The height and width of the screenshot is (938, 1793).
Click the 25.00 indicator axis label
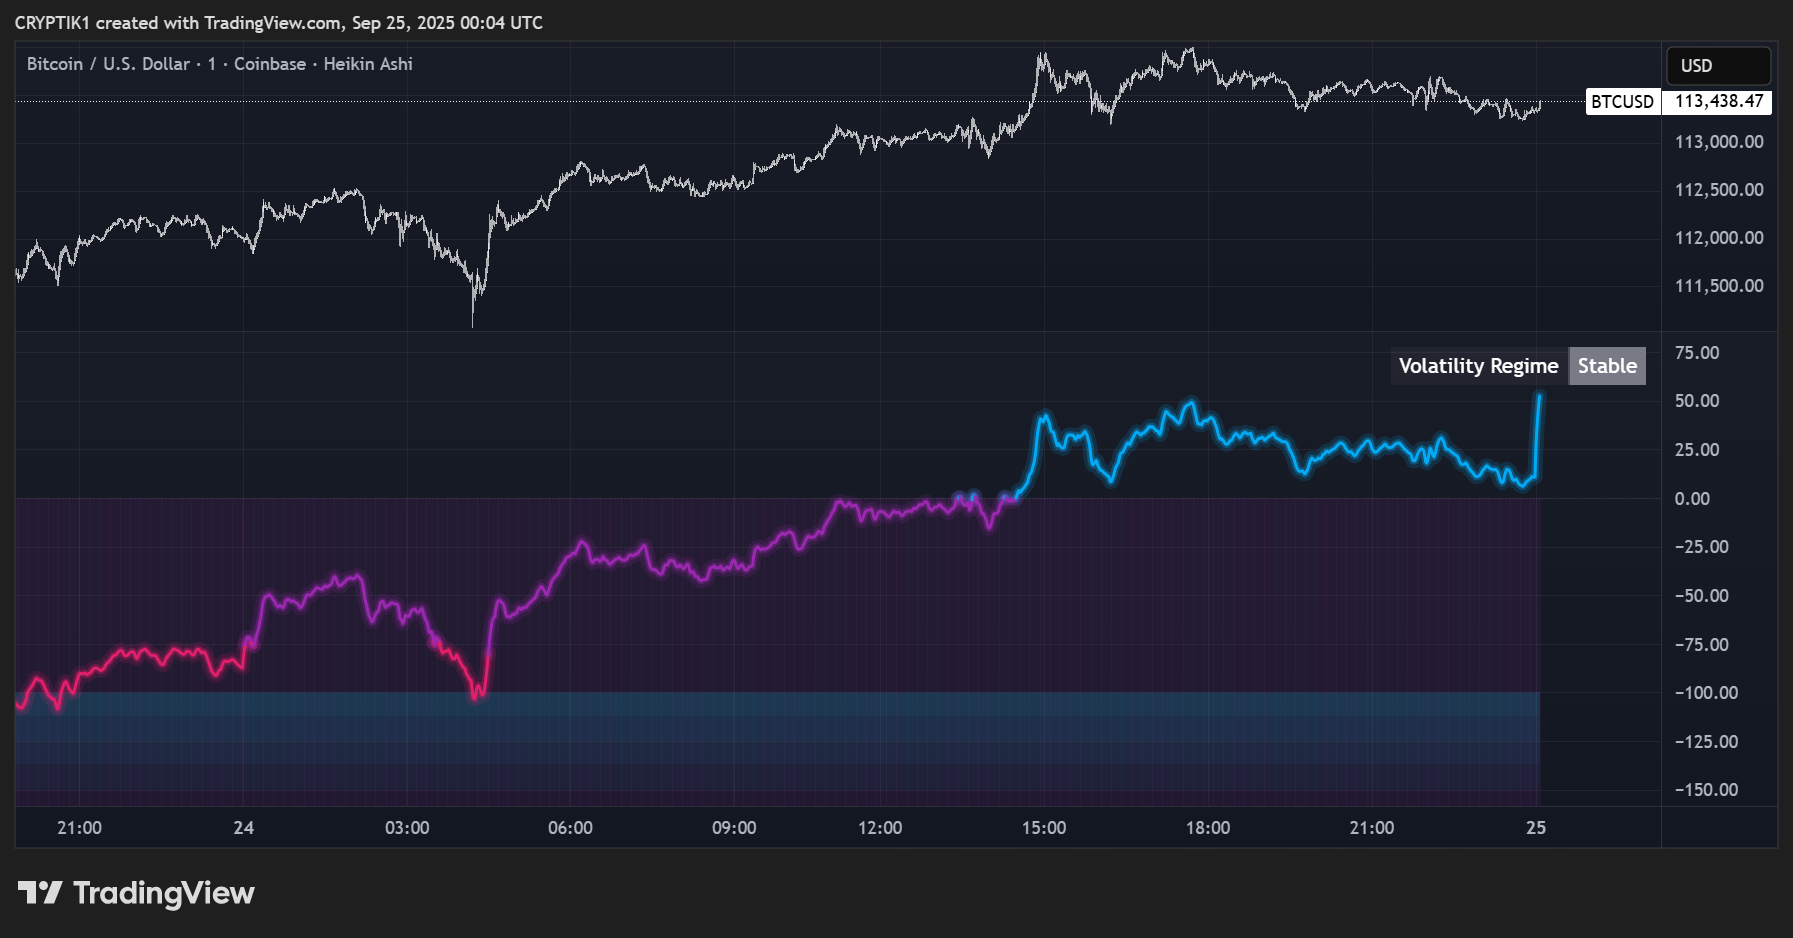pyautogui.click(x=1697, y=450)
